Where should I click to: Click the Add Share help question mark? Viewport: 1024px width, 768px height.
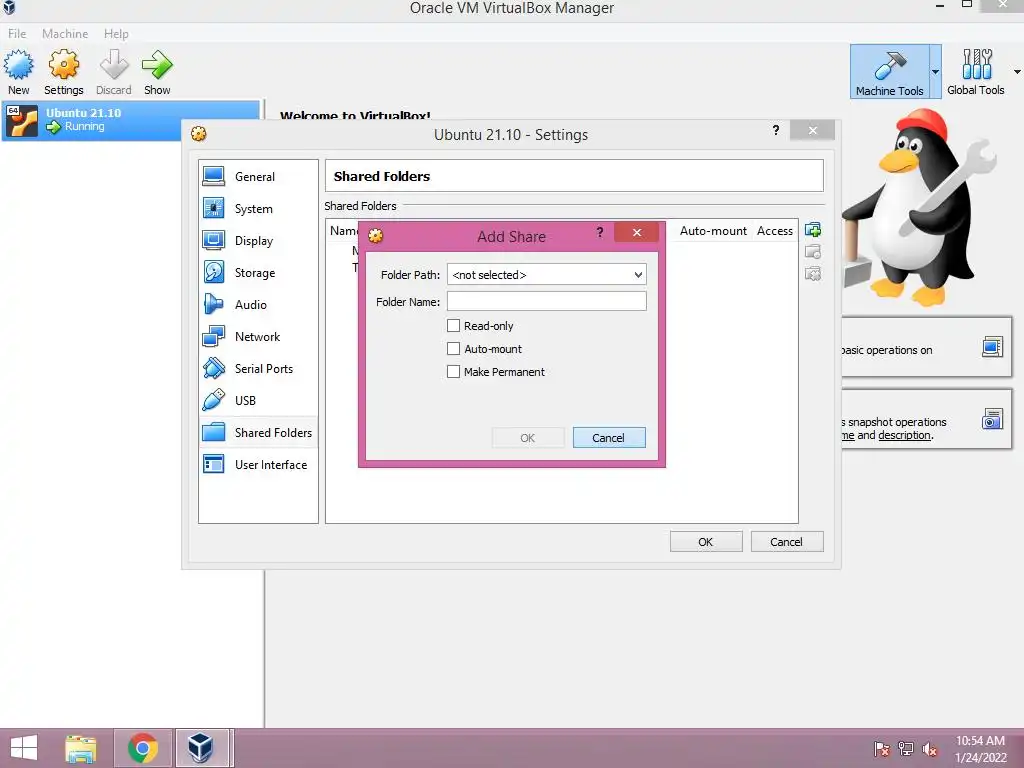point(600,232)
